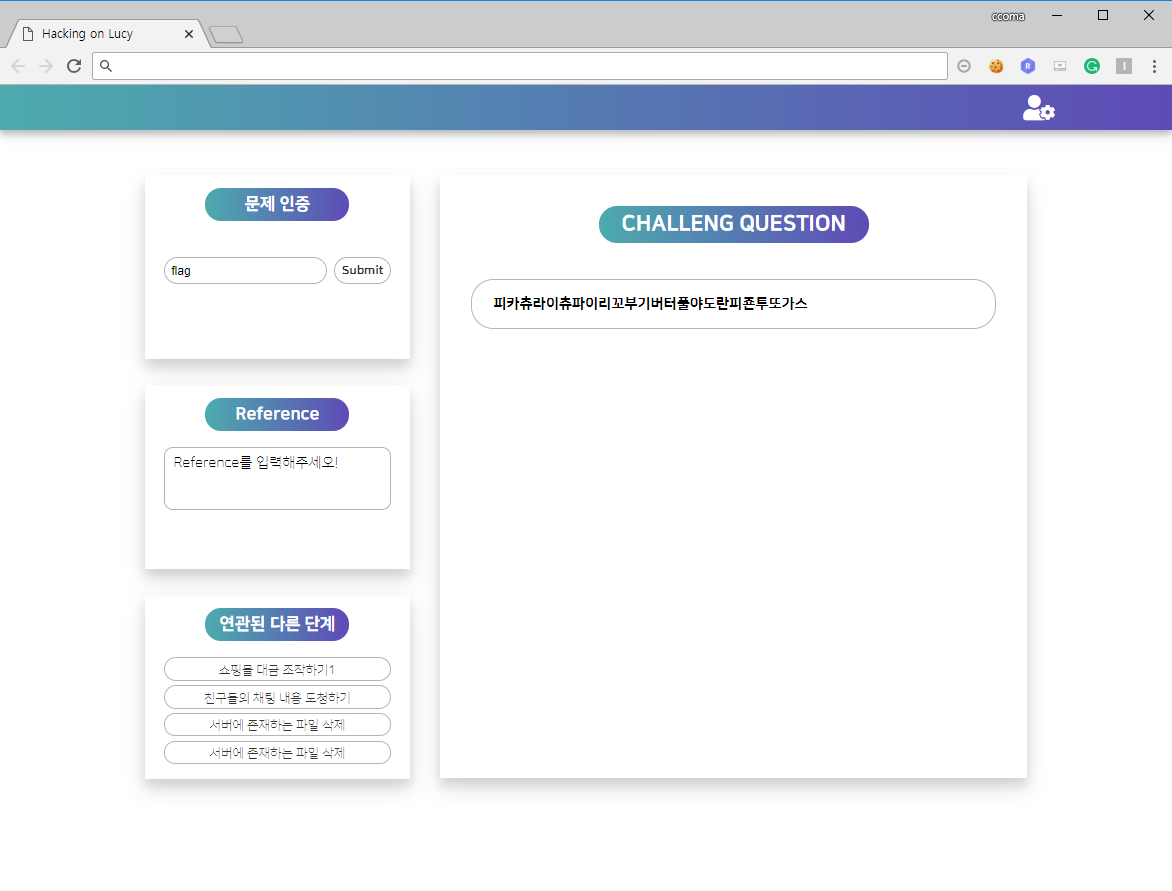Open the Chrome three-dot menu

1155,66
